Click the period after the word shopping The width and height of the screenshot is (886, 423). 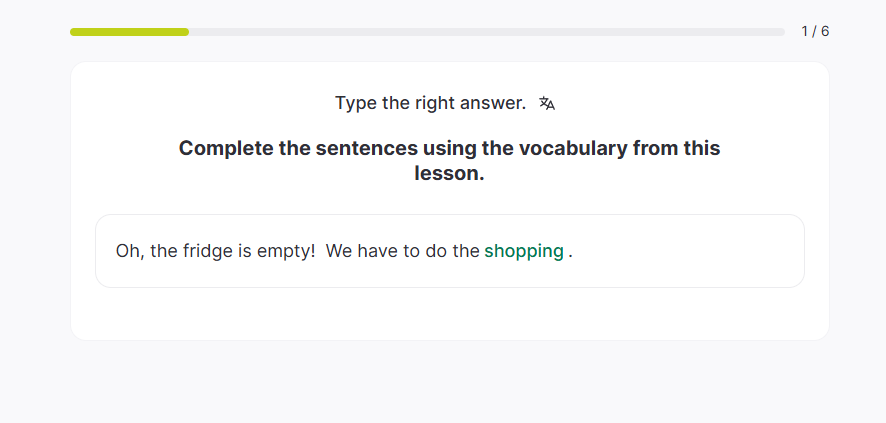coord(570,252)
